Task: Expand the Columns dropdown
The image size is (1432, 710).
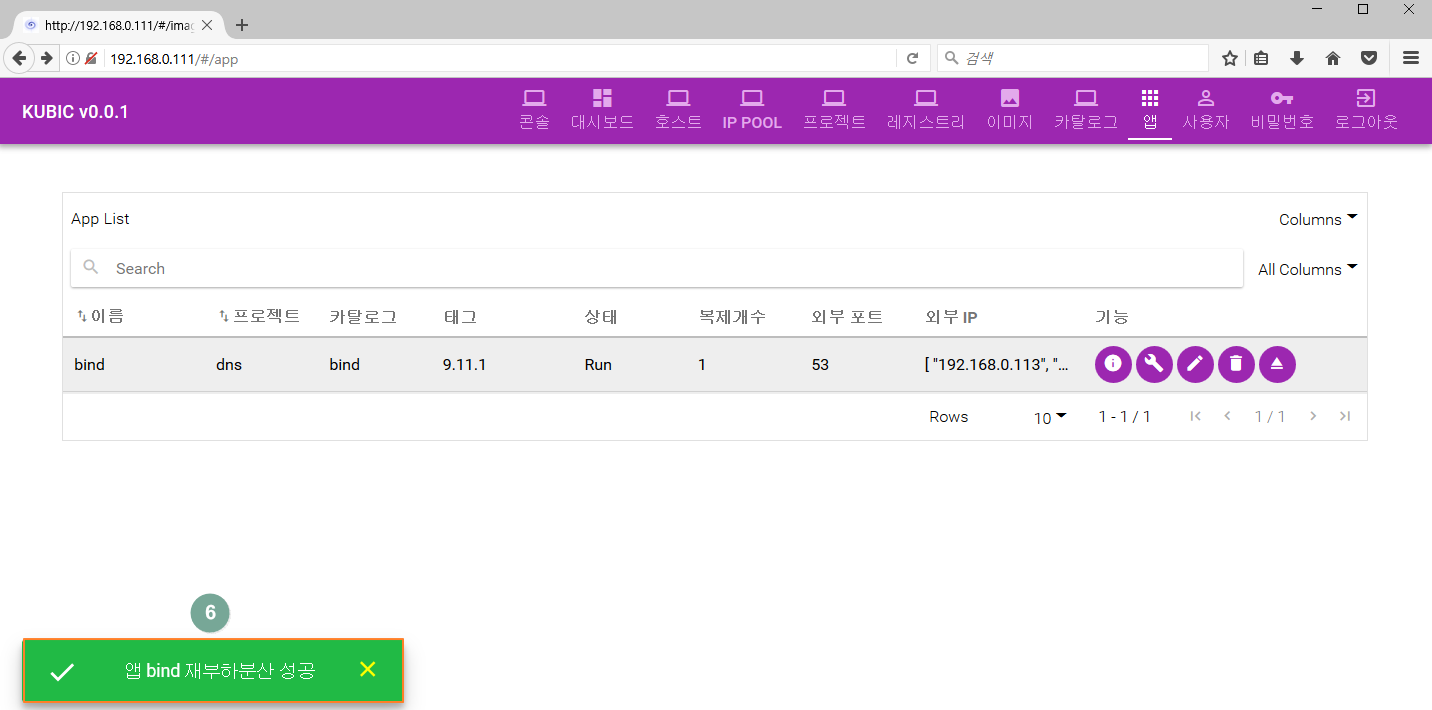Action: point(1318,219)
